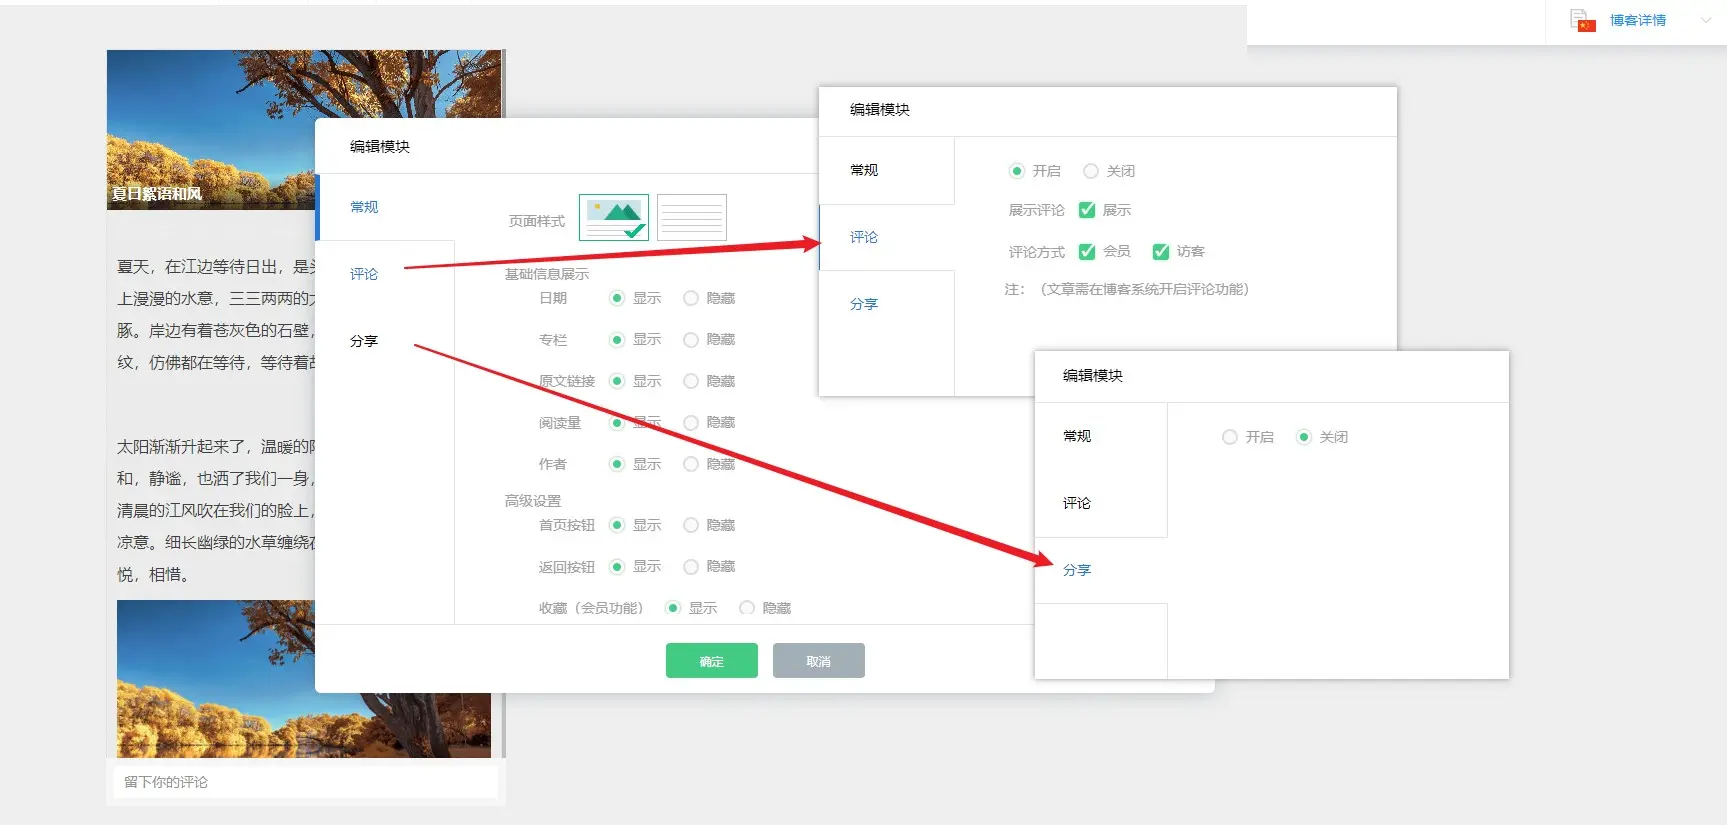Click the 留下你的评论 comment input field

tap(305, 782)
